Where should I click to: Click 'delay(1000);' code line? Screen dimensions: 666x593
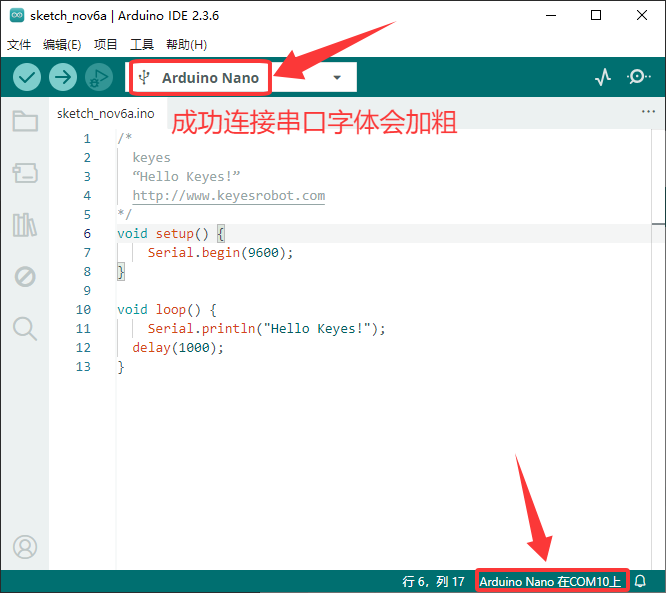tap(178, 348)
